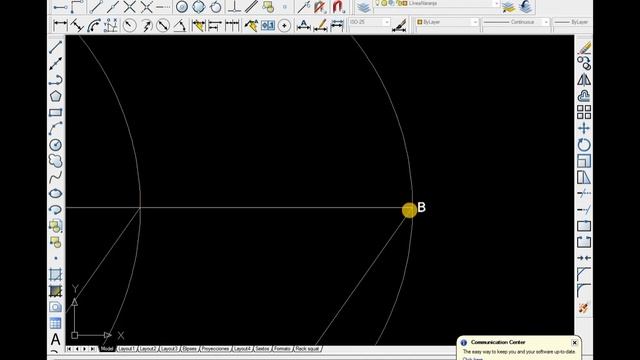Image resolution: width=640 pixels, height=360 pixels.
Task: Select the Line tool in left toolbar
Action: [56, 47]
